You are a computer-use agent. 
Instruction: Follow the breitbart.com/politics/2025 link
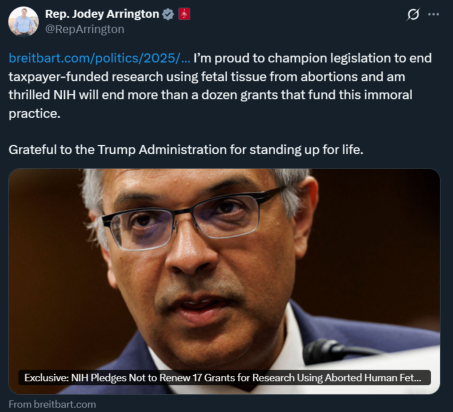pos(99,58)
